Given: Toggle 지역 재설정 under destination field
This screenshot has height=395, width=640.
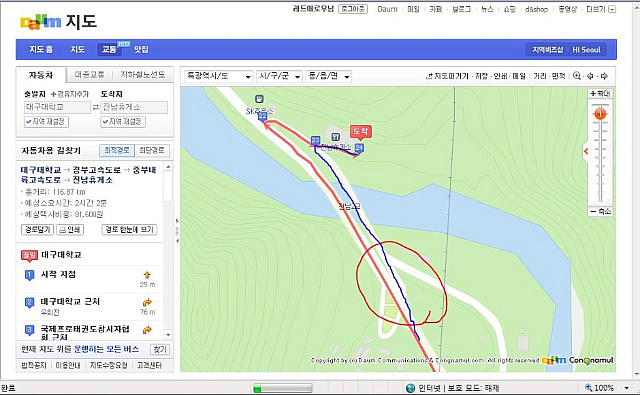Looking at the screenshot, I should coord(123,122).
